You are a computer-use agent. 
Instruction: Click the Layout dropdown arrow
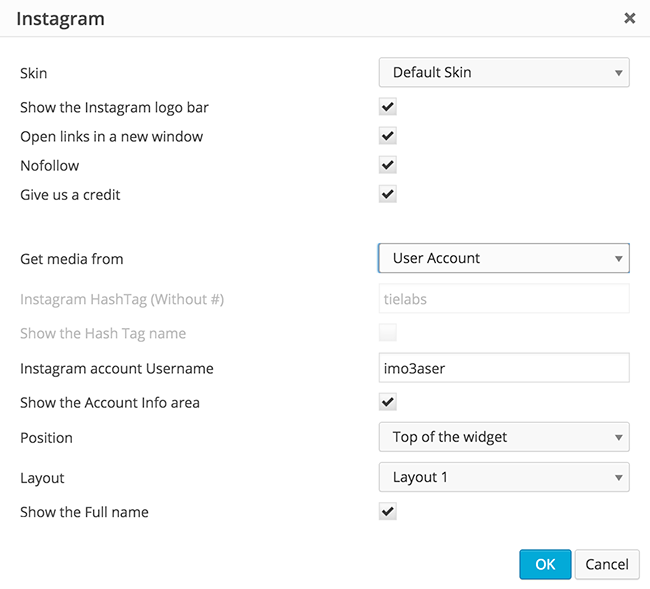click(619, 478)
